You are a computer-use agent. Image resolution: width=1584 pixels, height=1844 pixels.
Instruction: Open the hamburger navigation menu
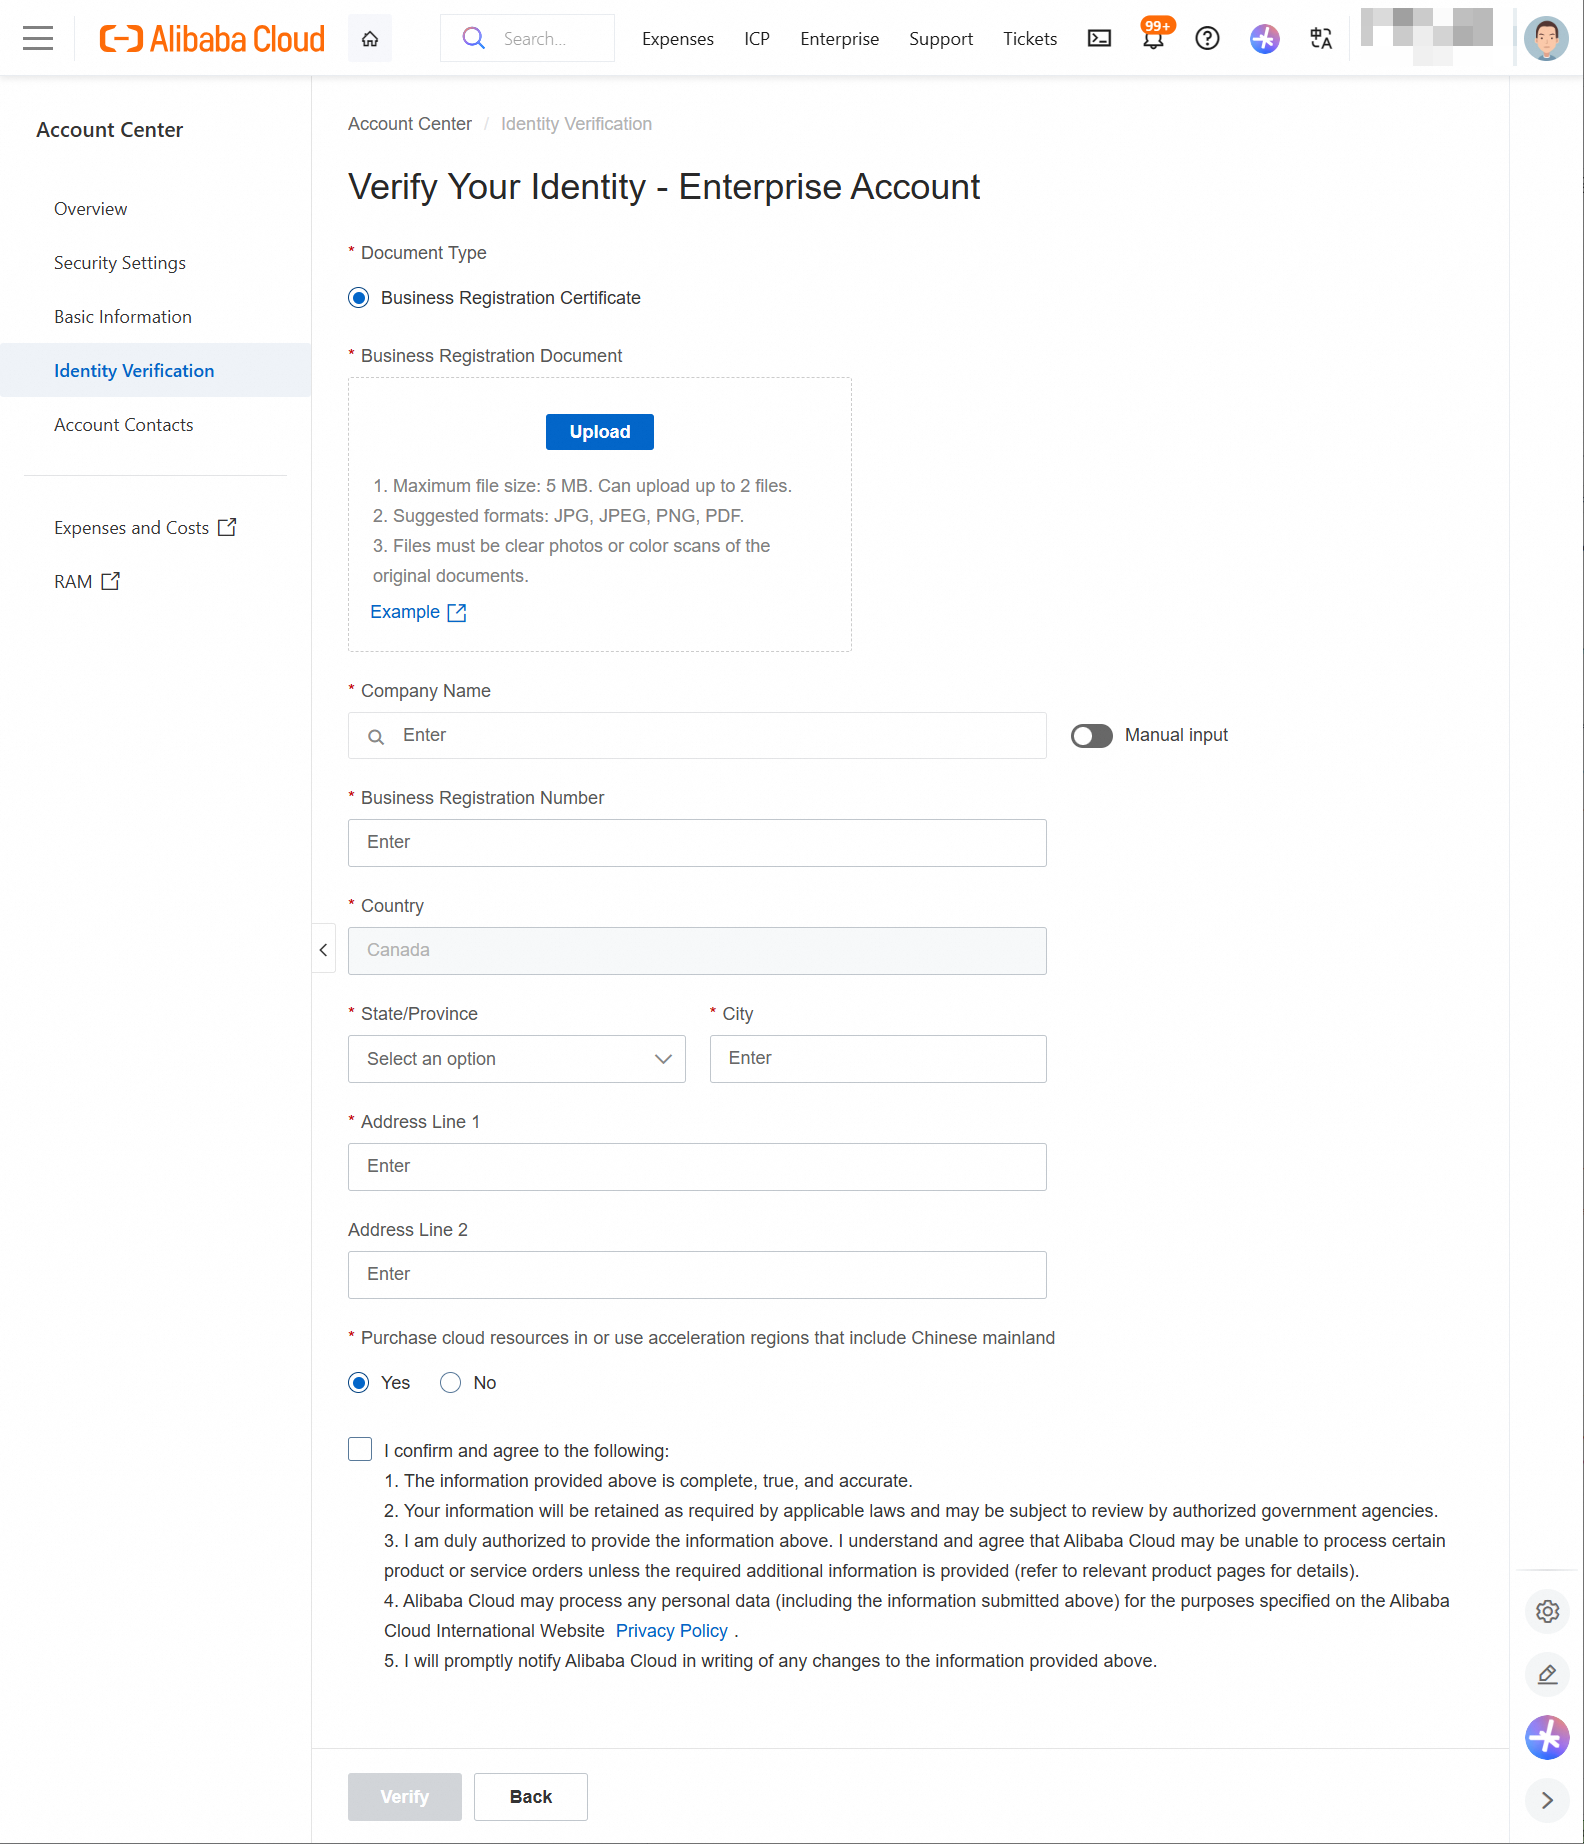38,38
